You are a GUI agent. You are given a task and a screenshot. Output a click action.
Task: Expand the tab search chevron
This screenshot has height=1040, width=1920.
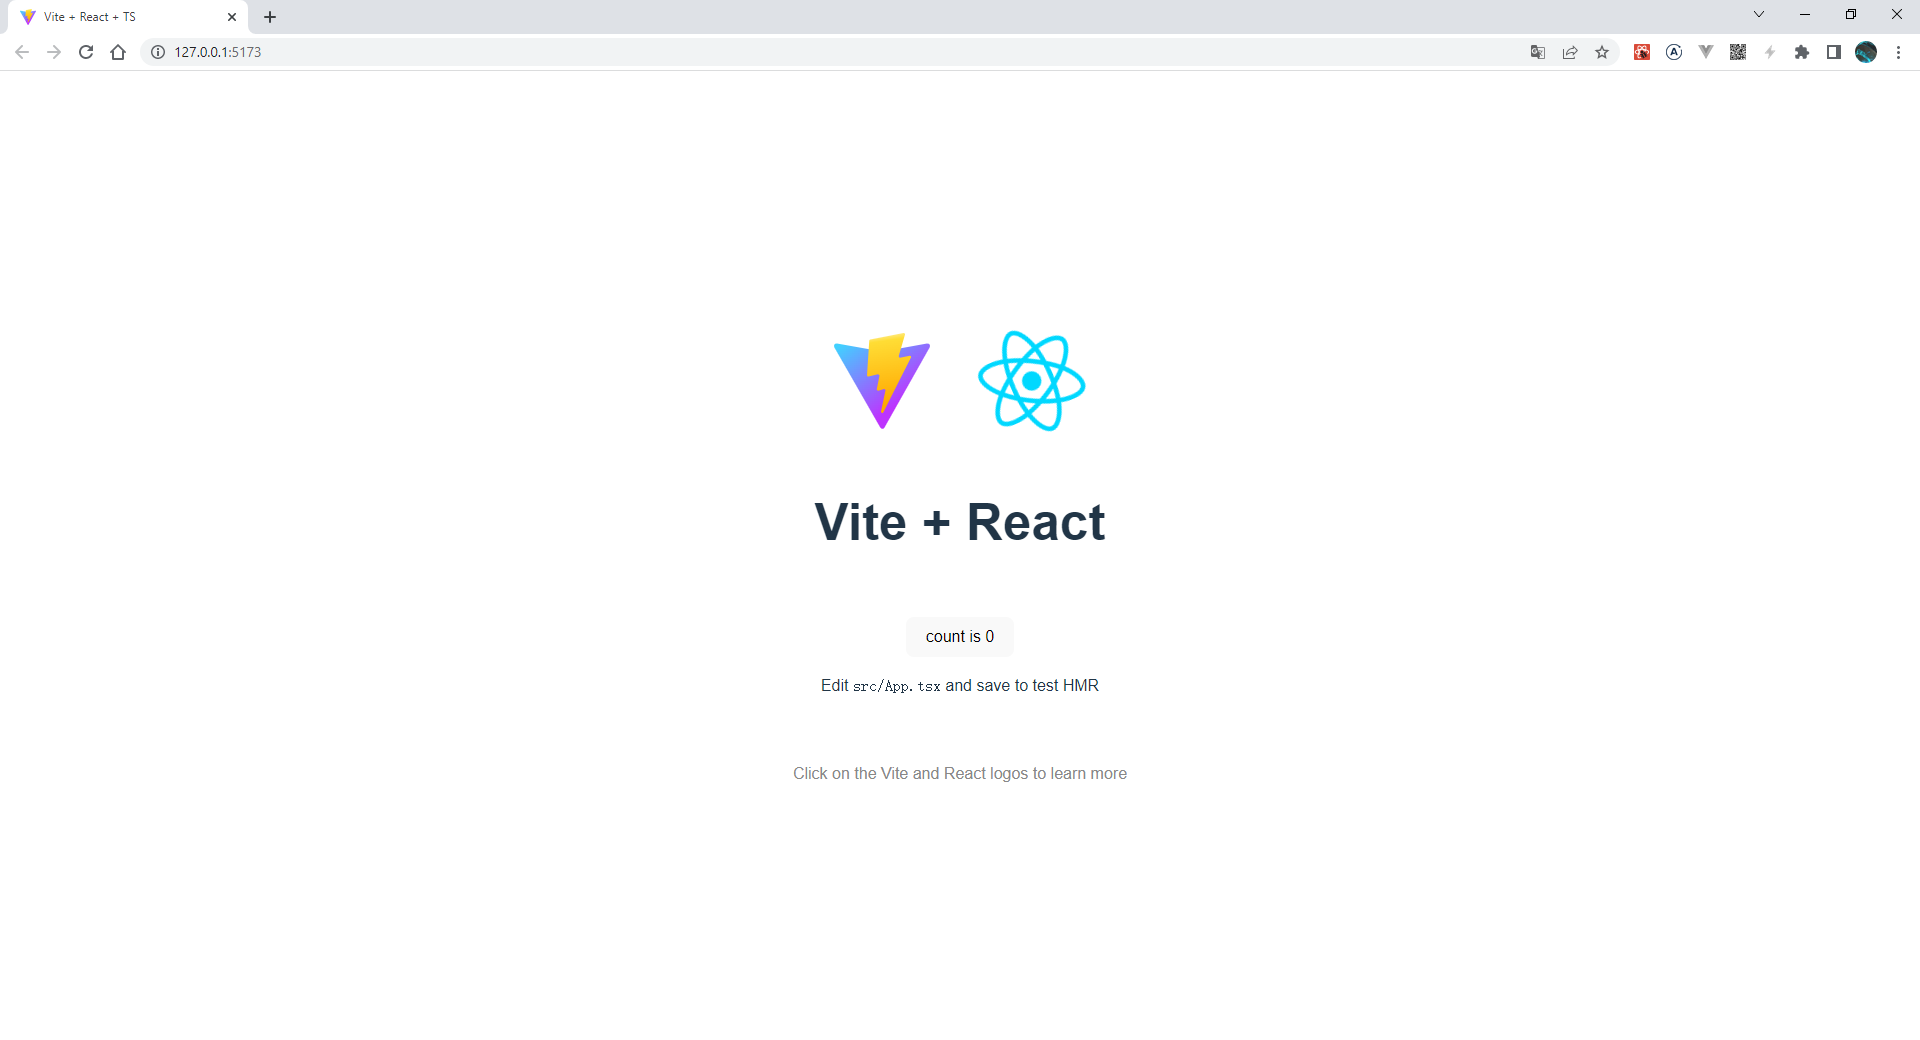(1759, 15)
